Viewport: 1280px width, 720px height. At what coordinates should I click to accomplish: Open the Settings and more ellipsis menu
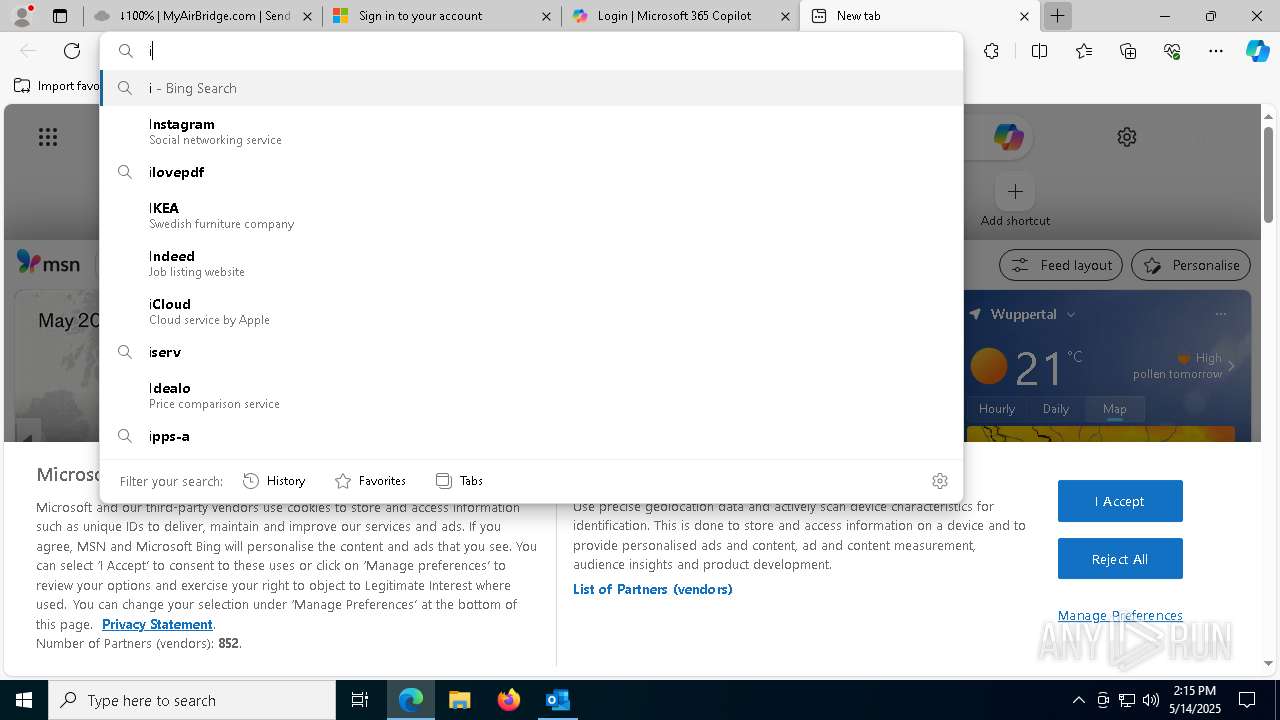coord(1216,51)
